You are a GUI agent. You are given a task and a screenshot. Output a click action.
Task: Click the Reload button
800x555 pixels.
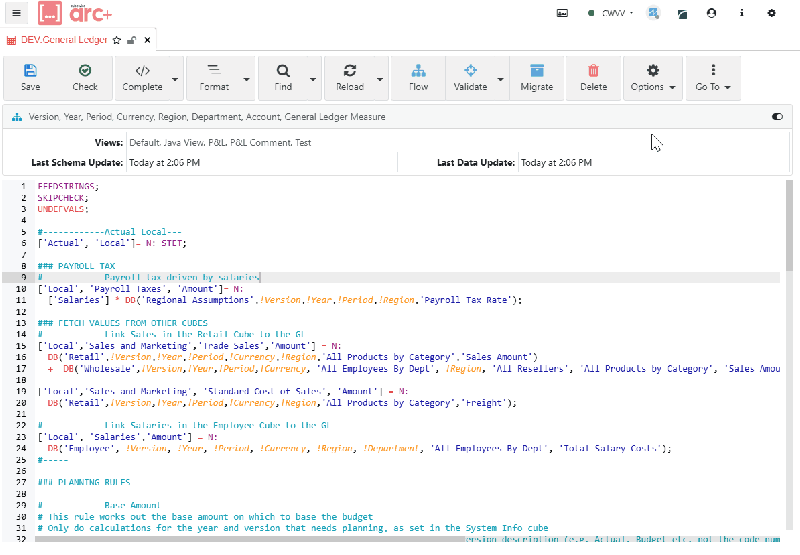pyautogui.click(x=349, y=78)
